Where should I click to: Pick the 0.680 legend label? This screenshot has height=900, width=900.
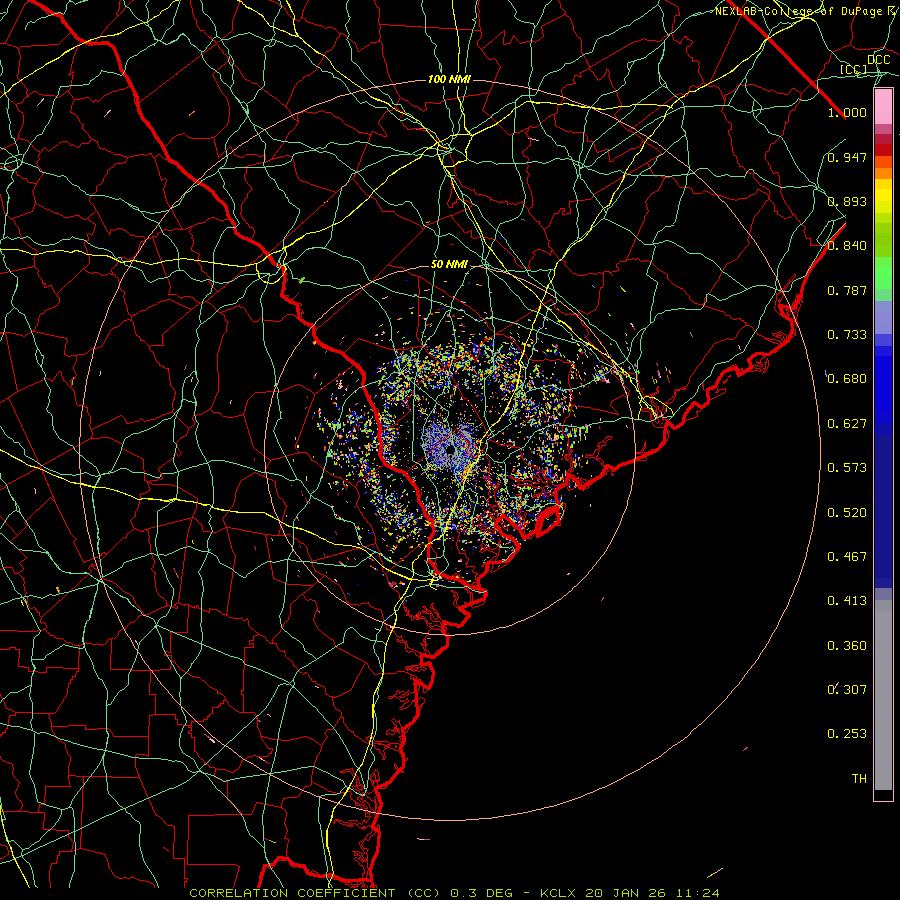[847, 379]
